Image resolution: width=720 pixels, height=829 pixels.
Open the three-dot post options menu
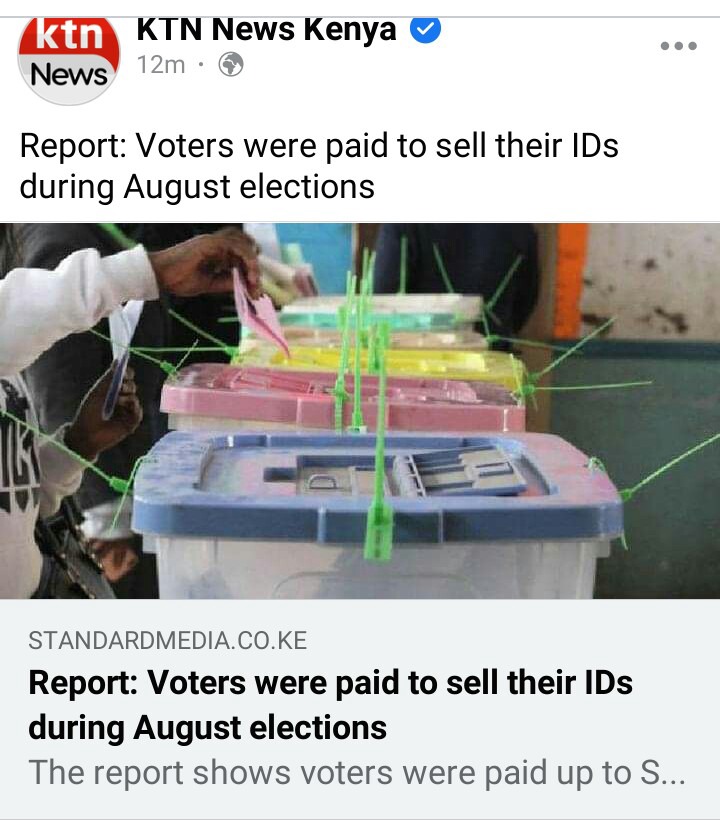point(678,46)
